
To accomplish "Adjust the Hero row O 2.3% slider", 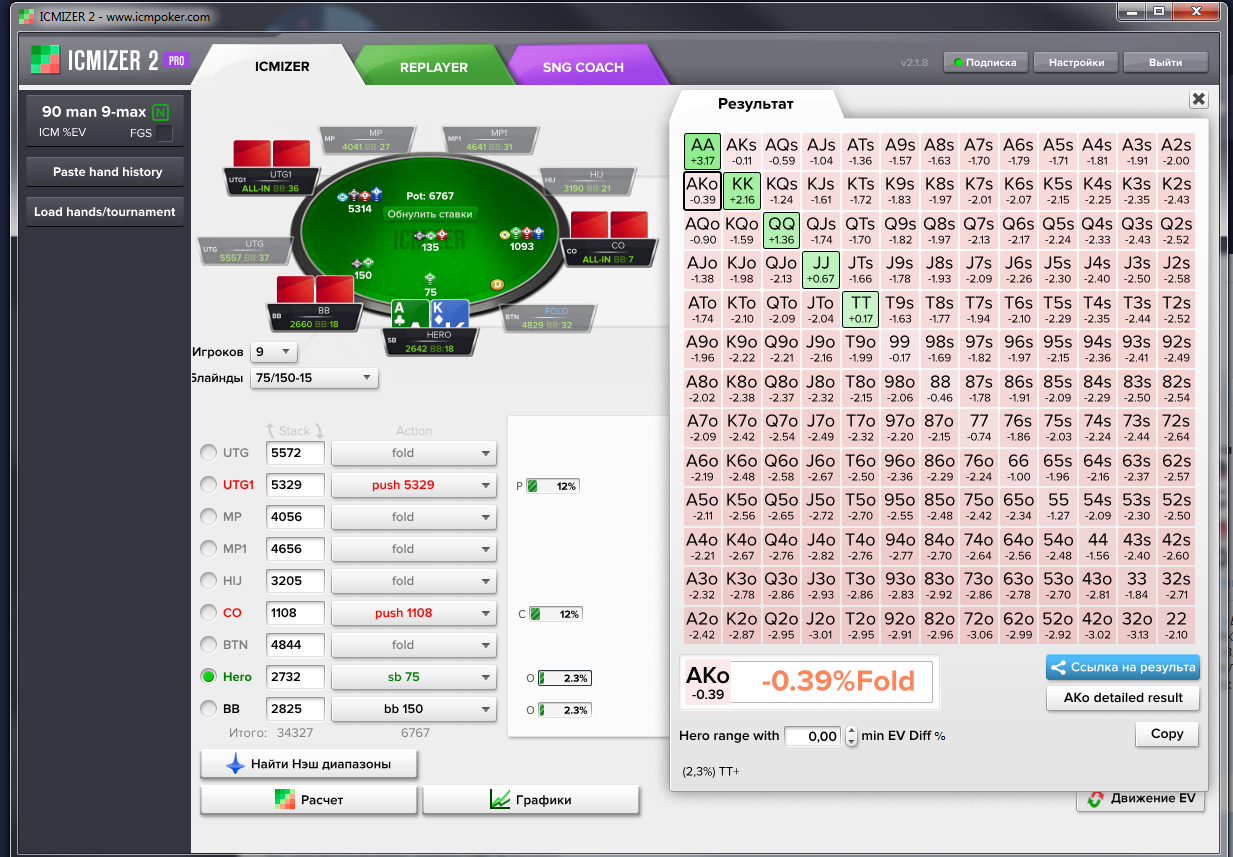I will (565, 678).
